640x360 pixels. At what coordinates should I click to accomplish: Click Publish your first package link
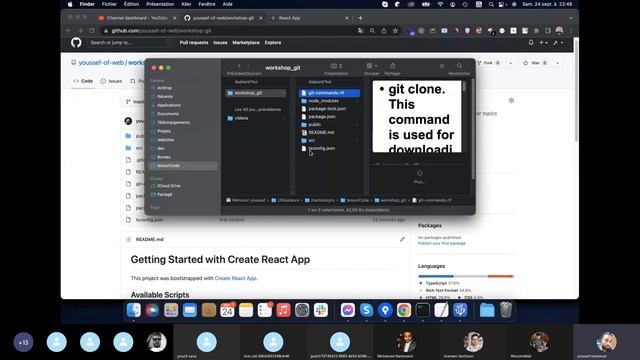[x=442, y=243]
